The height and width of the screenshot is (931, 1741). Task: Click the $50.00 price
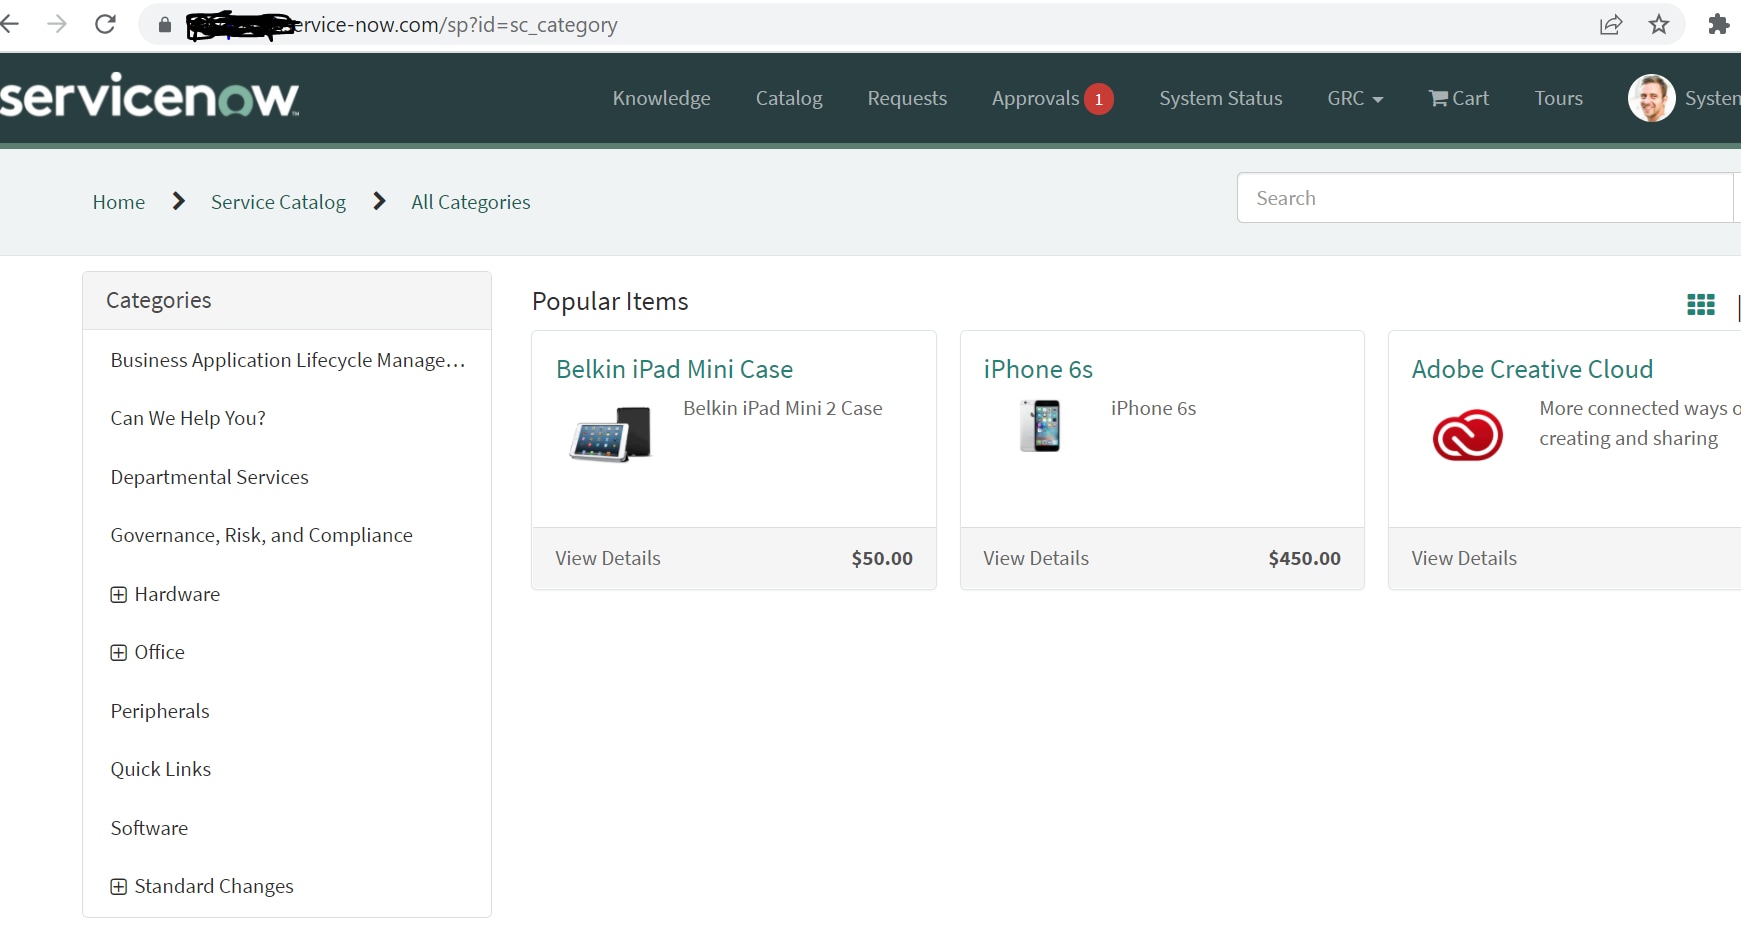(x=882, y=558)
